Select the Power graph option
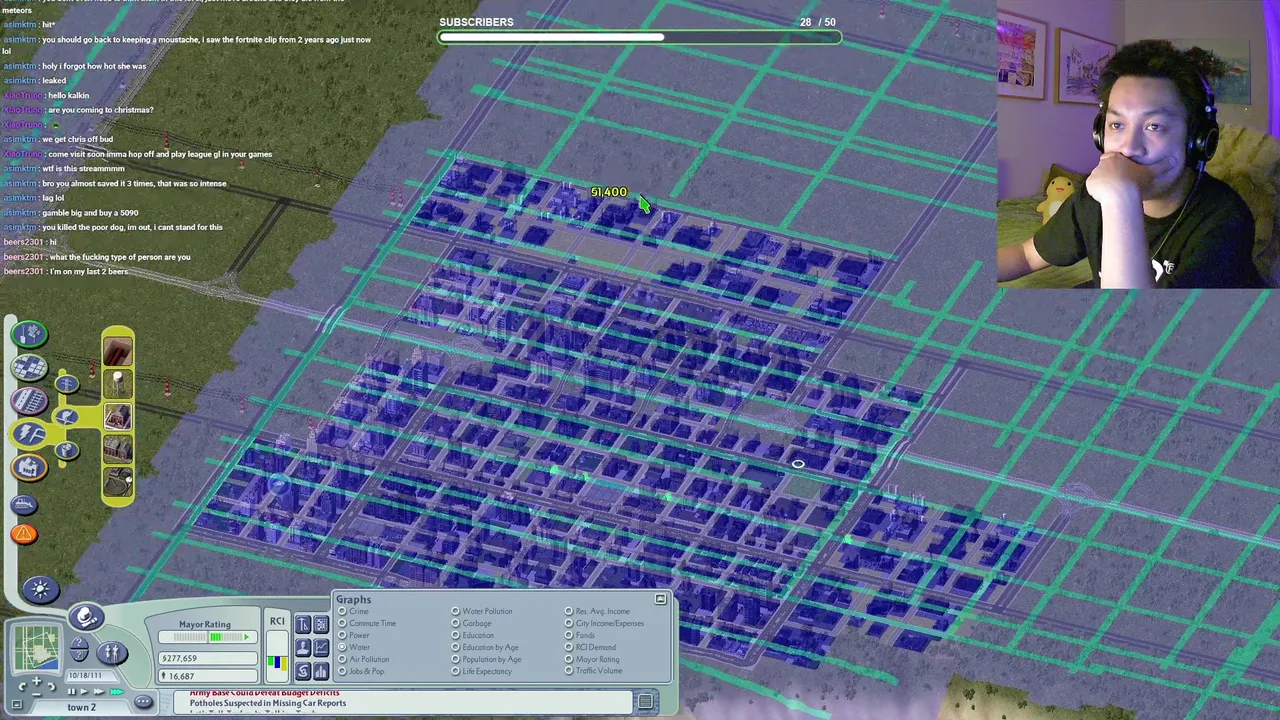The height and width of the screenshot is (720, 1280). [342, 635]
